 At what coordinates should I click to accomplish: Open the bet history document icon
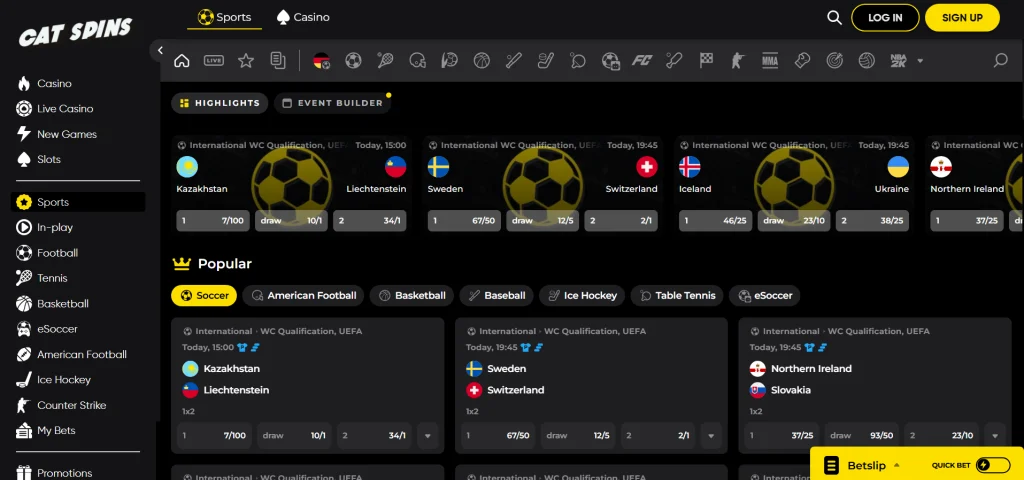(278, 61)
